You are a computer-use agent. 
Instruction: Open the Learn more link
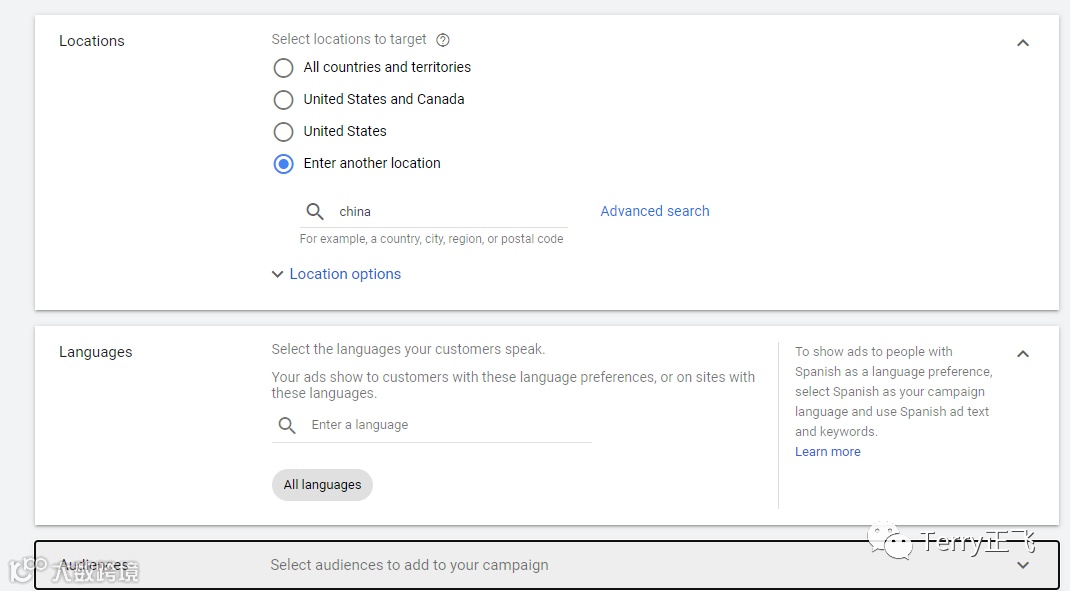point(827,452)
